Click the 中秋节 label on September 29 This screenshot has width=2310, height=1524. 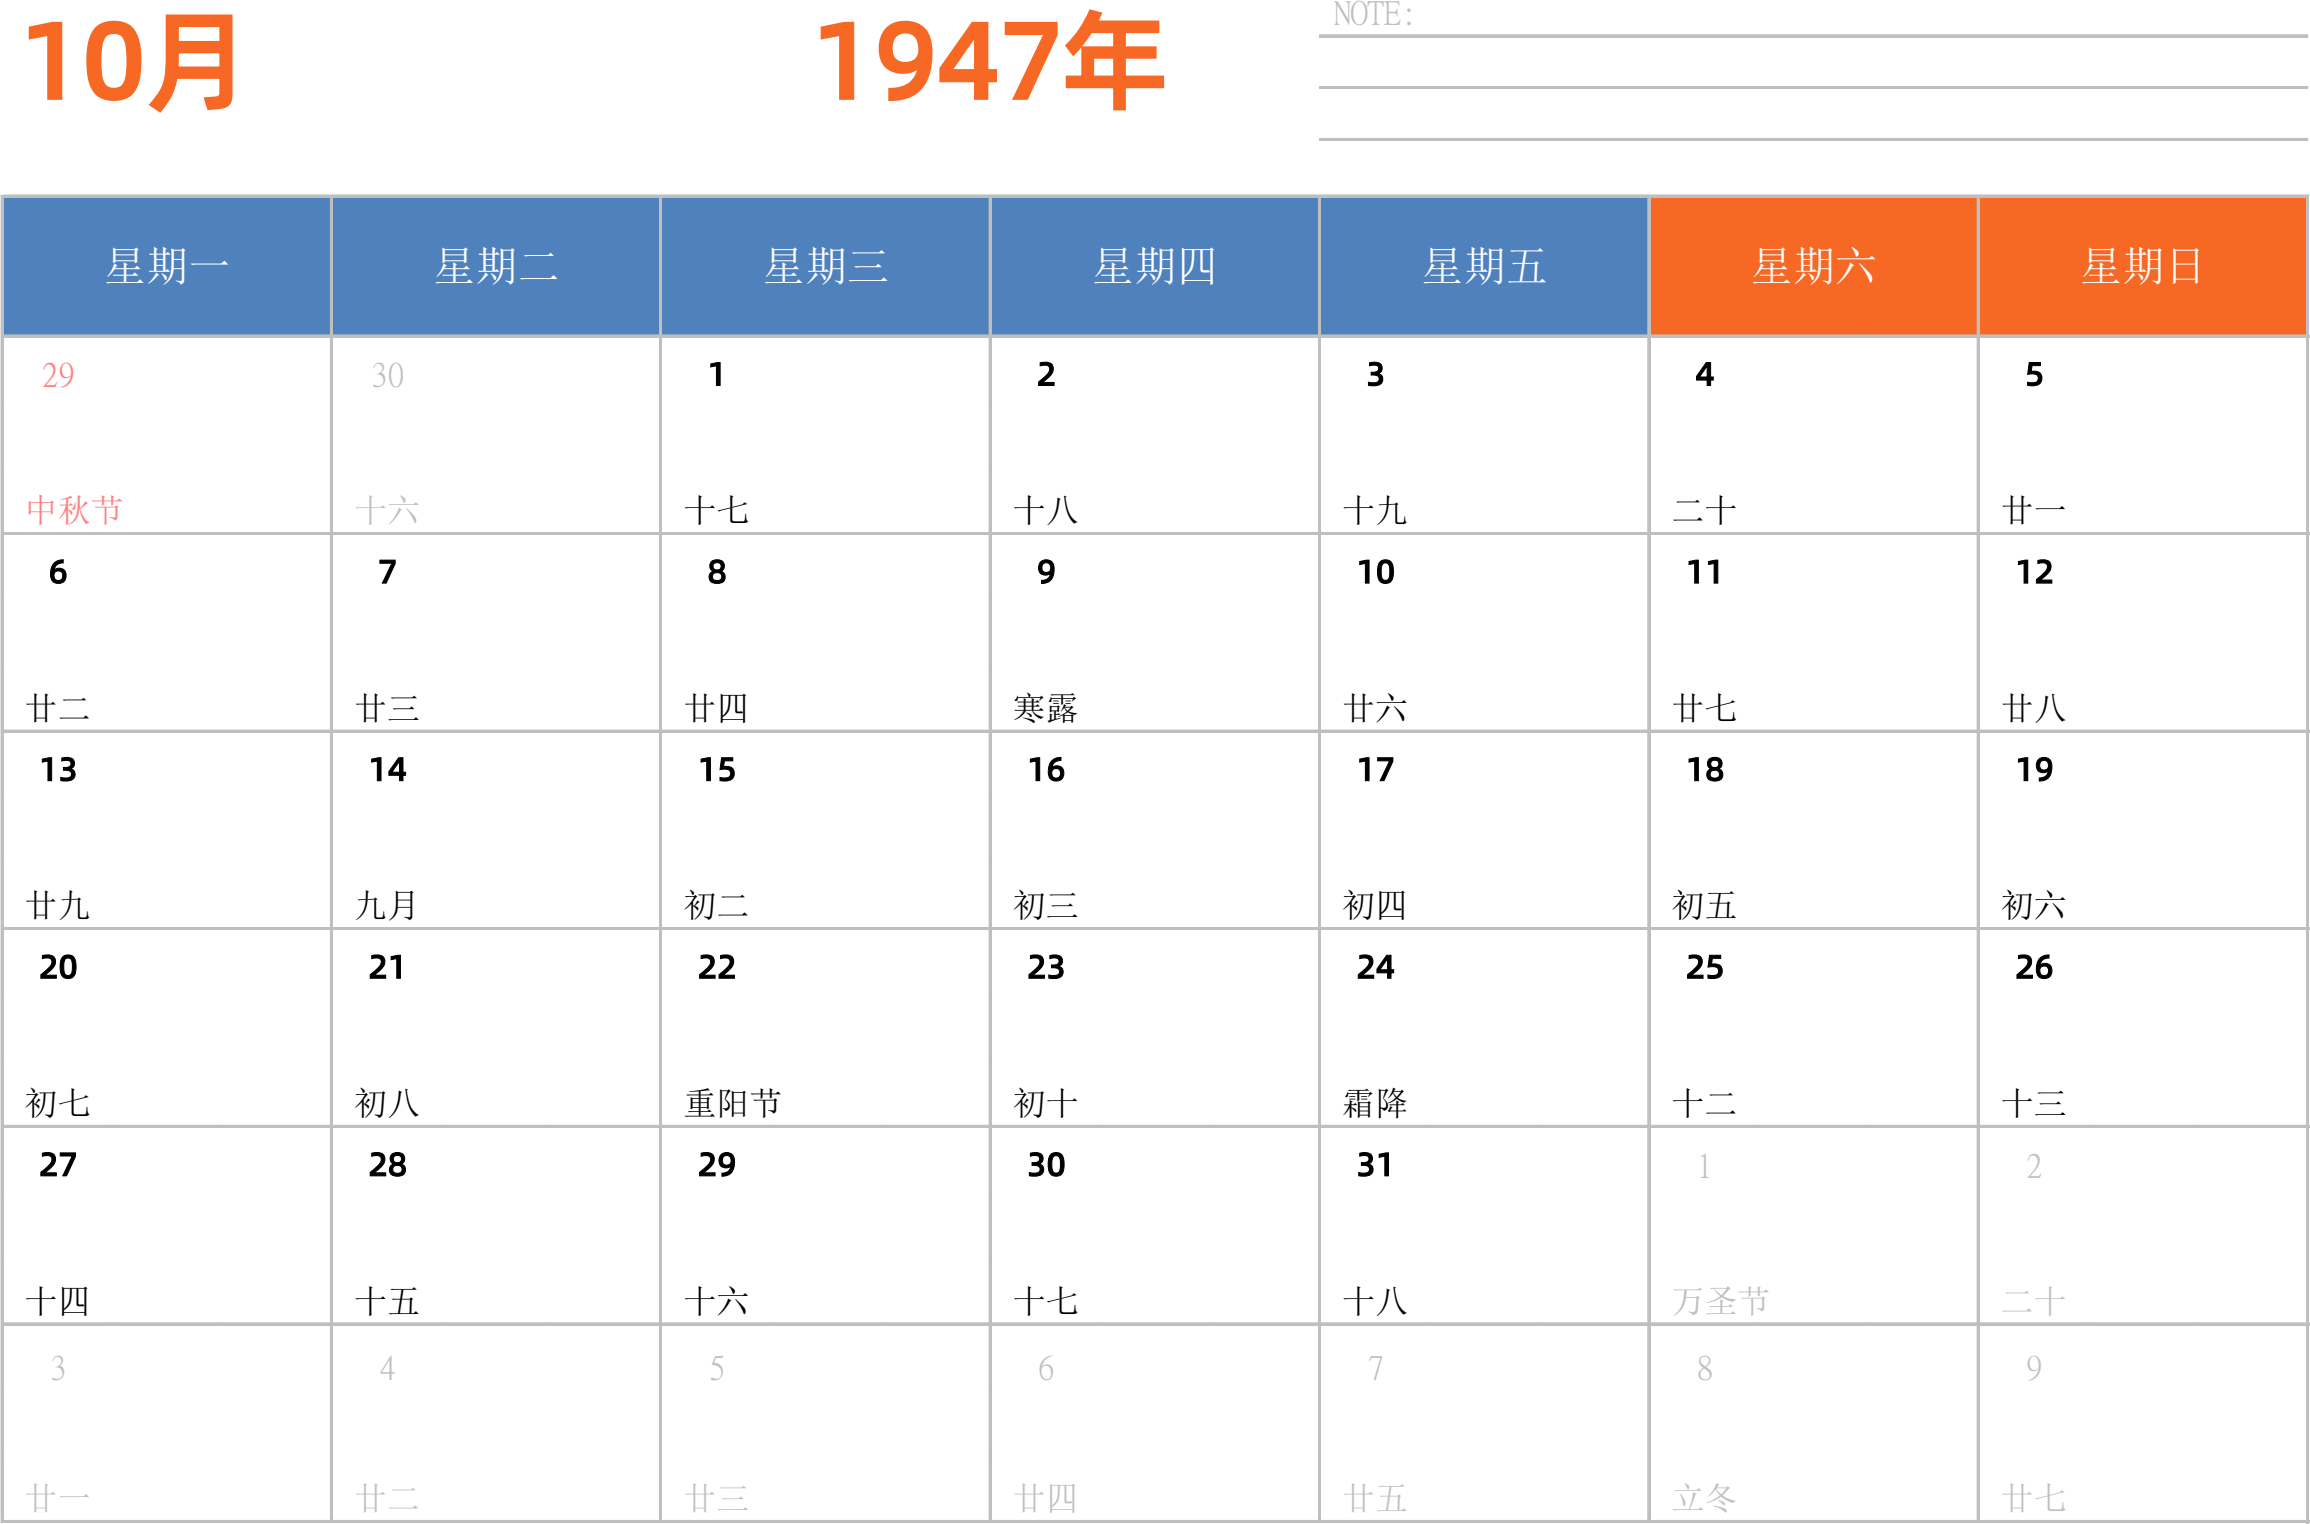pos(74,510)
